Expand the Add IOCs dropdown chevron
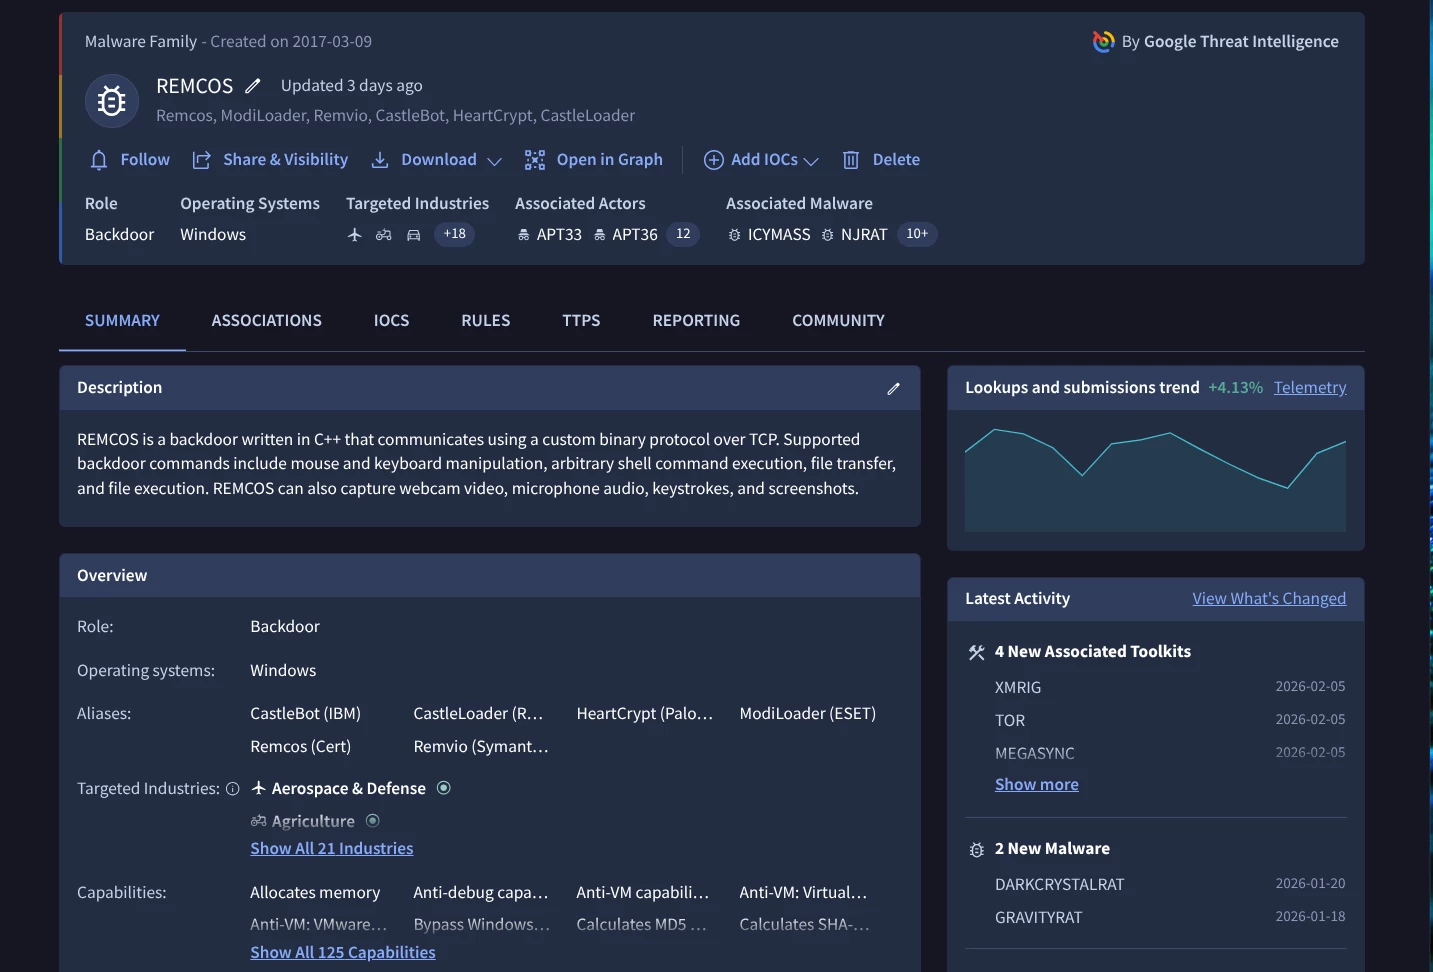The image size is (1433, 972). [811, 161]
